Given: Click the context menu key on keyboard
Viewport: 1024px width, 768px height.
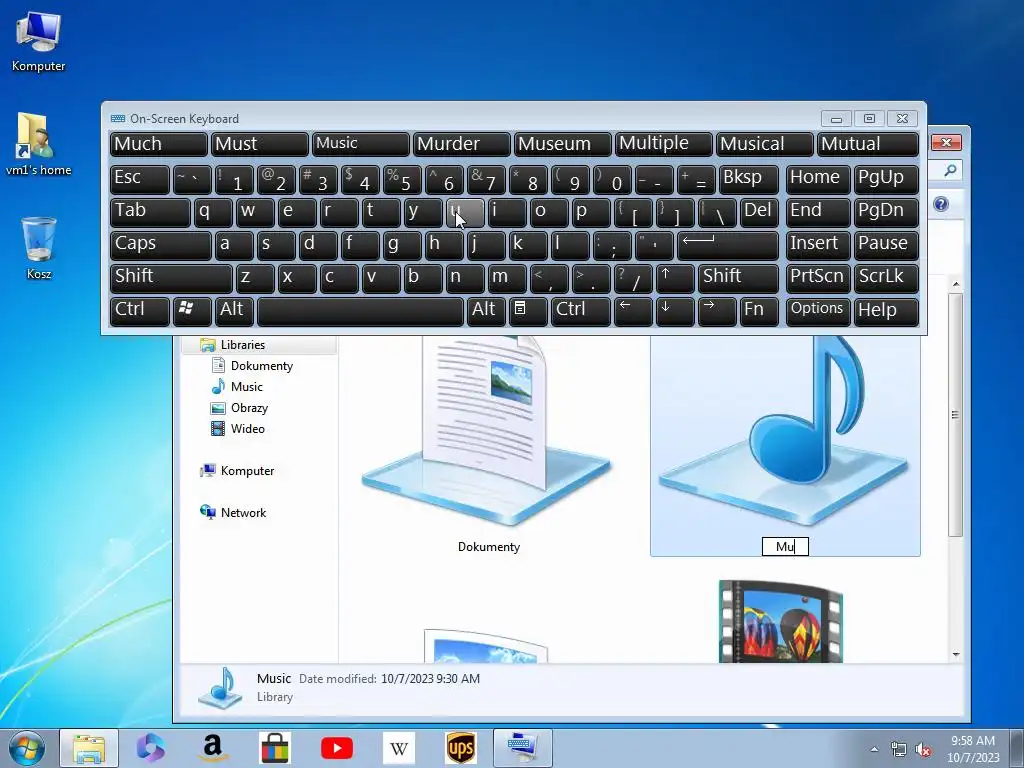Looking at the screenshot, I should tap(528, 311).
